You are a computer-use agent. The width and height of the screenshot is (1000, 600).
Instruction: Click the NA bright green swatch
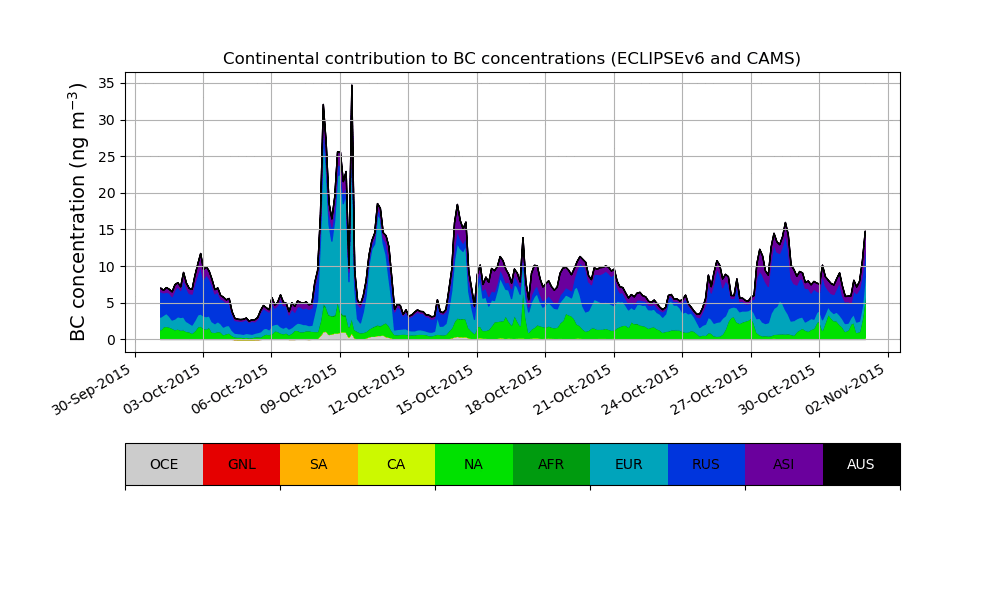pyautogui.click(x=474, y=464)
